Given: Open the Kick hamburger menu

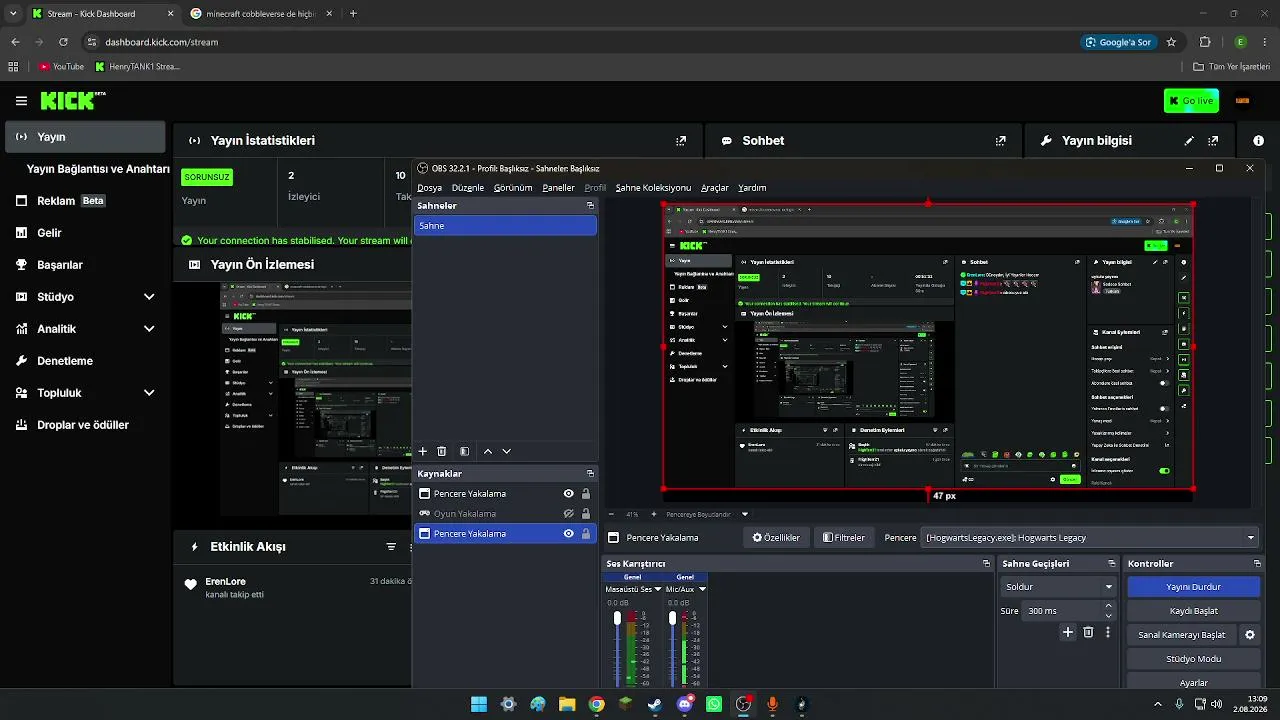Looking at the screenshot, I should 21,101.
